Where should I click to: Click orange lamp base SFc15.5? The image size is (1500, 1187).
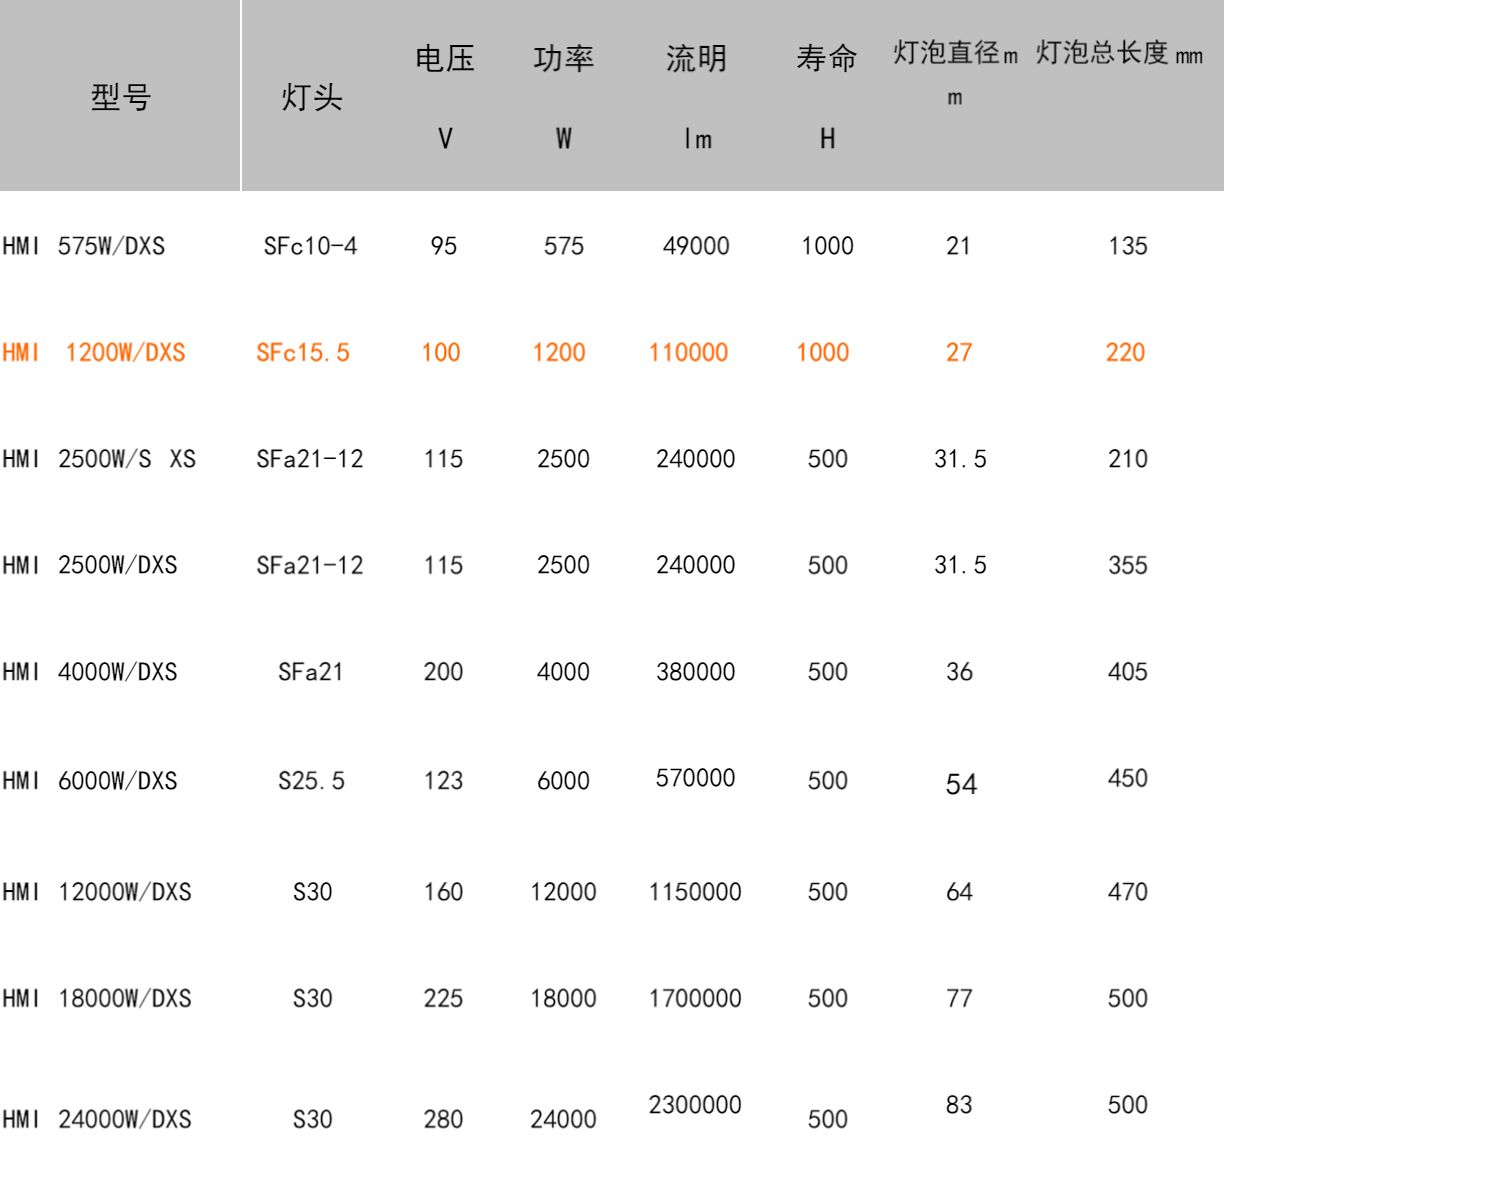pyautogui.click(x=303, y=352)
